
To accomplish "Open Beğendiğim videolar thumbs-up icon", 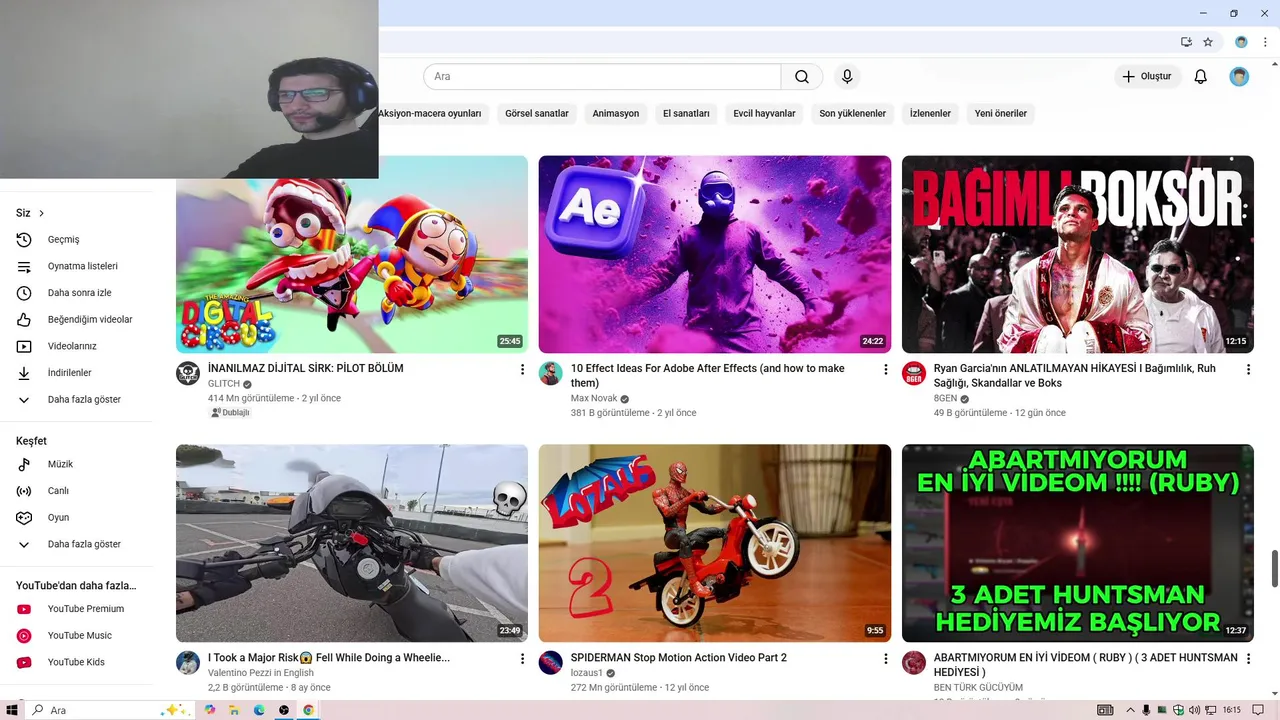I will click(24, 320).
